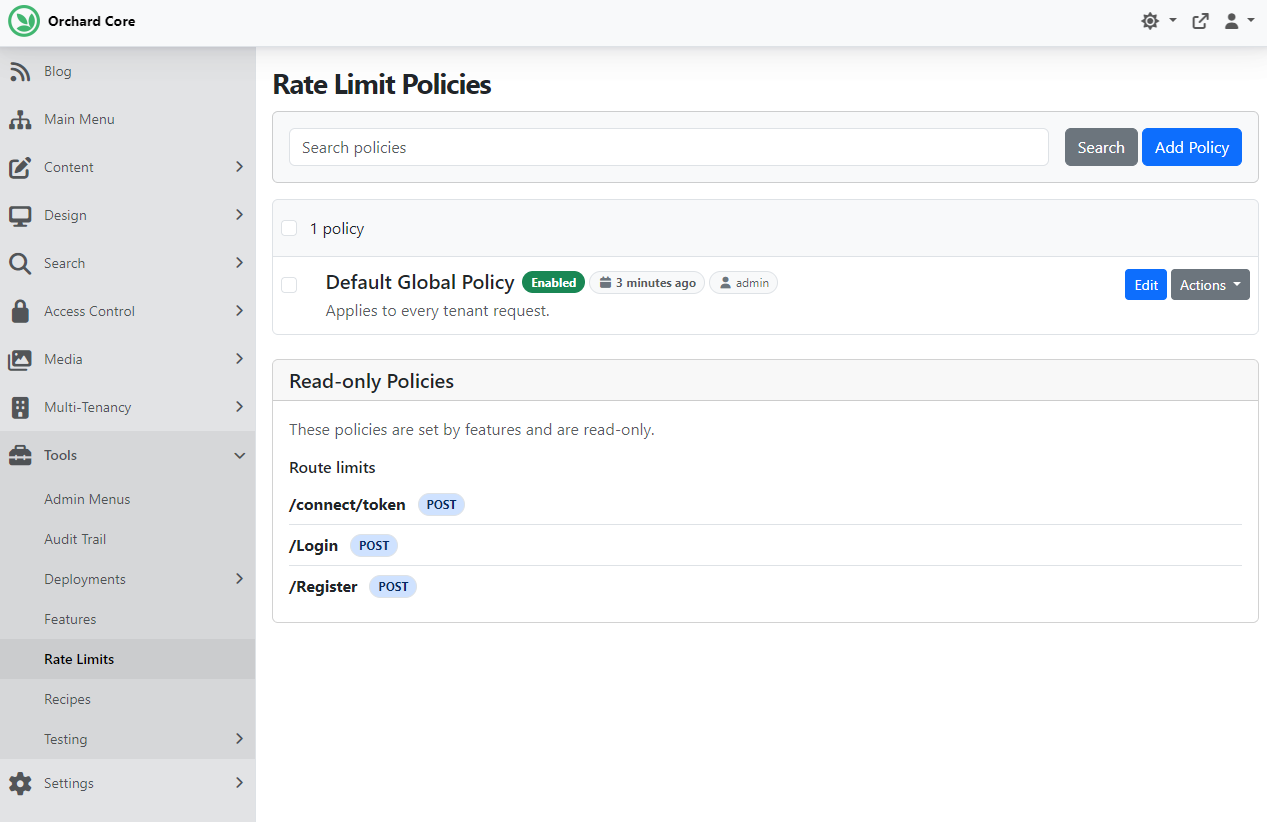Edit the Default Global Policy
The width and height of the screenshot is (1267, 822).
1146,285
